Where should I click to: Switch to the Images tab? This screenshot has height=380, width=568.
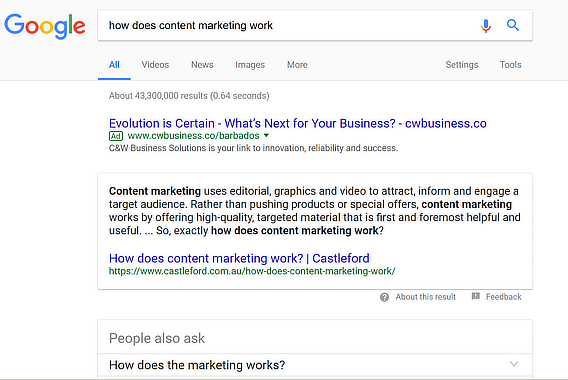point(250,65)
